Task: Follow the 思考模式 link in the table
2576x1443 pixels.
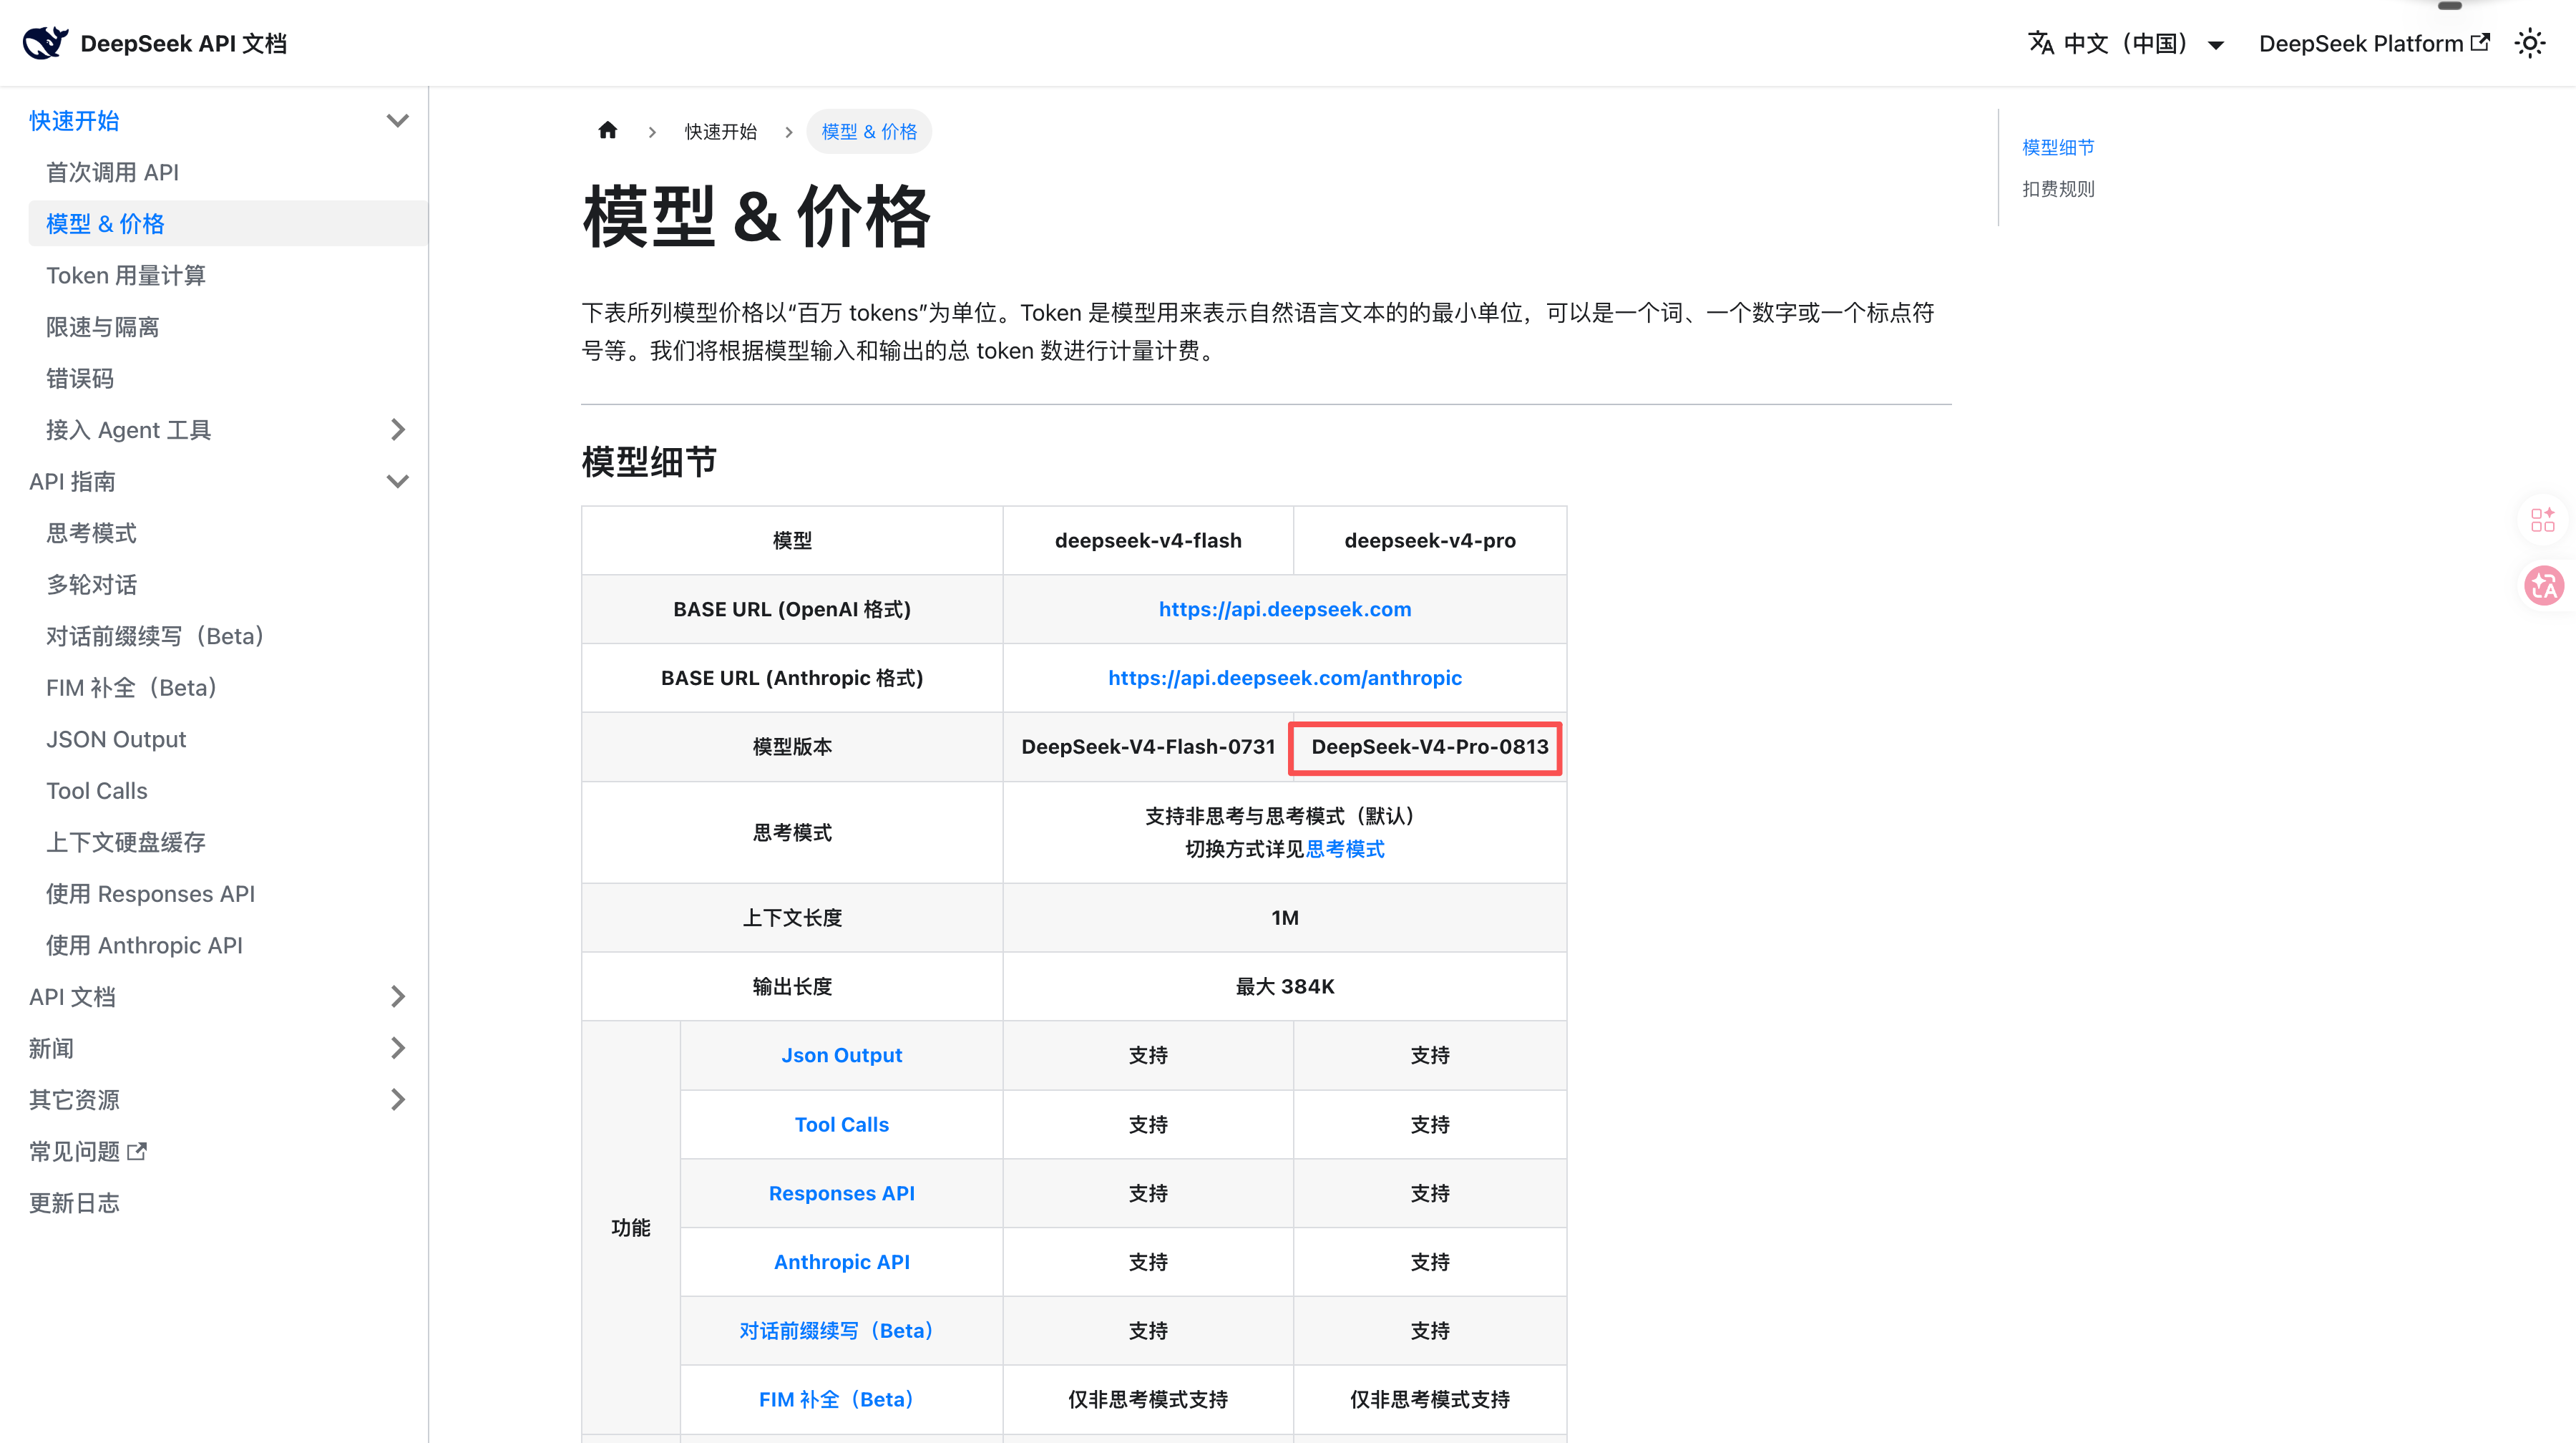Action: point(1345,849)
